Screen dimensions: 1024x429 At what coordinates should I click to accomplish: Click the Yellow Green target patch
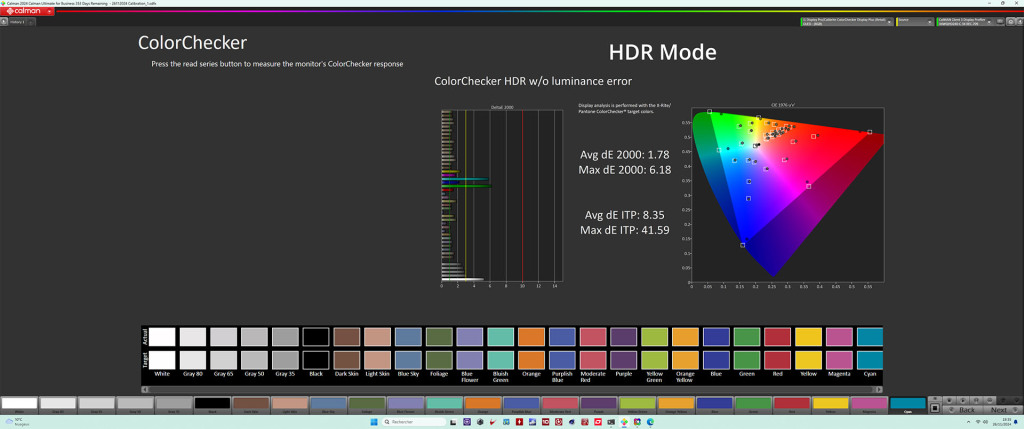pyautogui.click(x=654, y=360)
